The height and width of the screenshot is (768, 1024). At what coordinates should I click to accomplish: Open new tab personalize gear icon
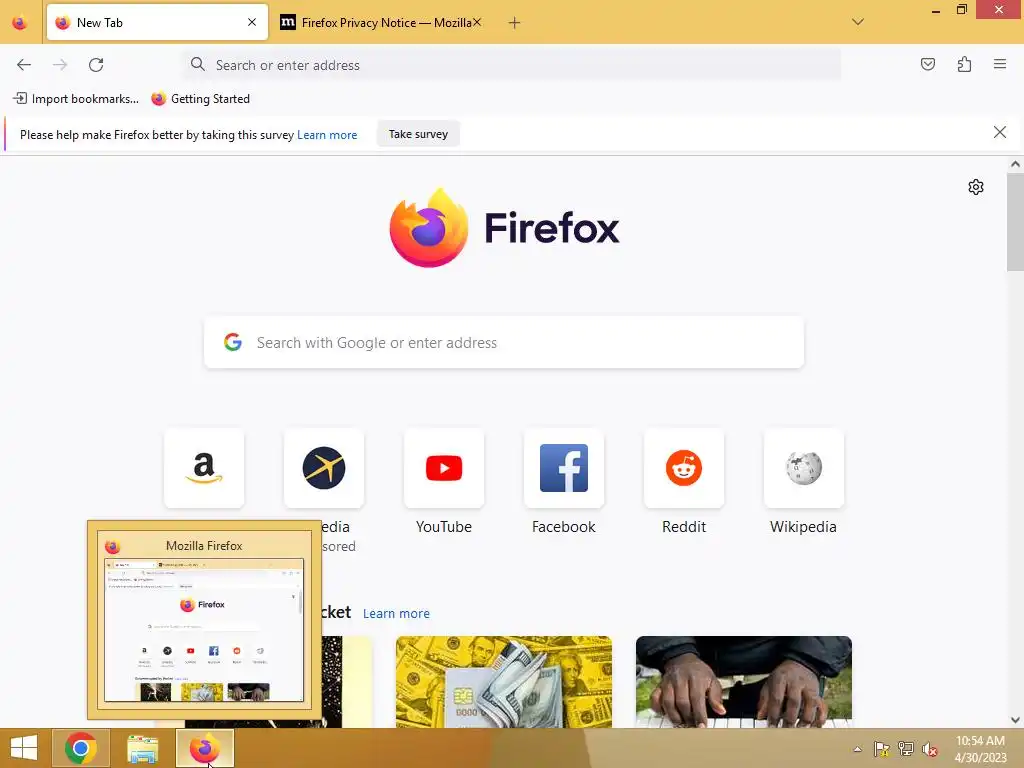point(976,187)
